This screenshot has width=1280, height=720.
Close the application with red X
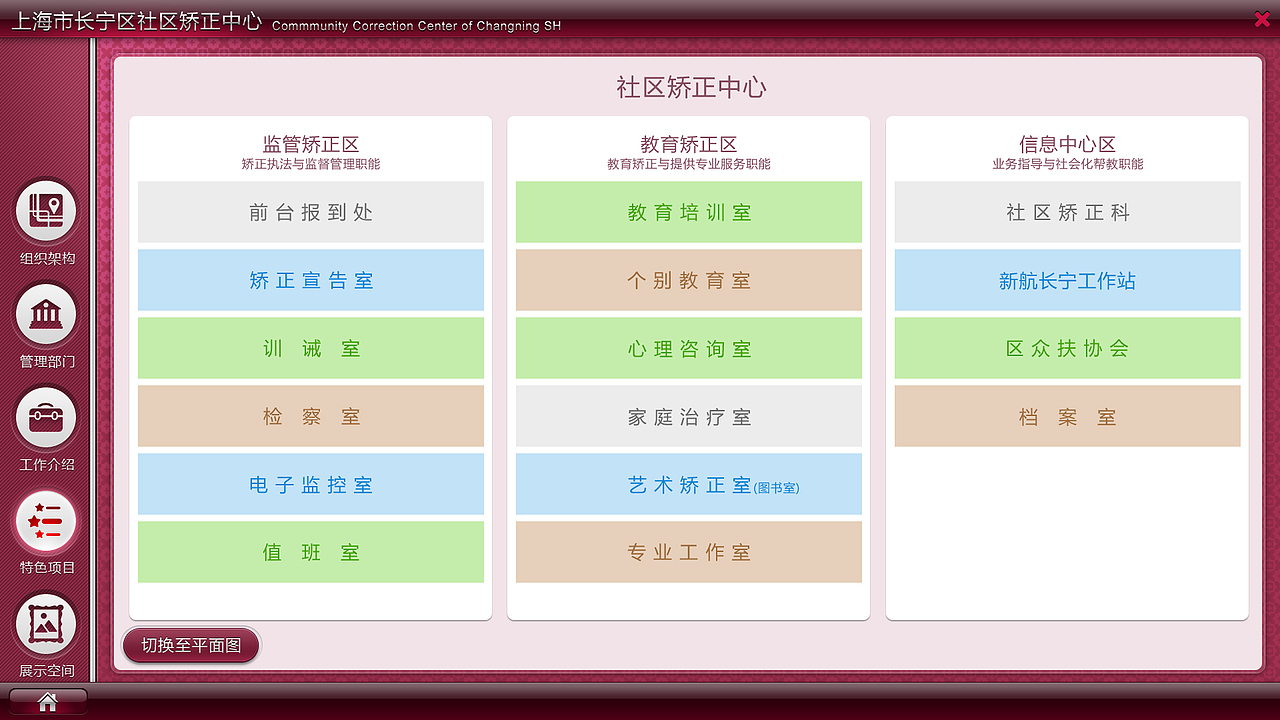click(x=1262, y=18)
